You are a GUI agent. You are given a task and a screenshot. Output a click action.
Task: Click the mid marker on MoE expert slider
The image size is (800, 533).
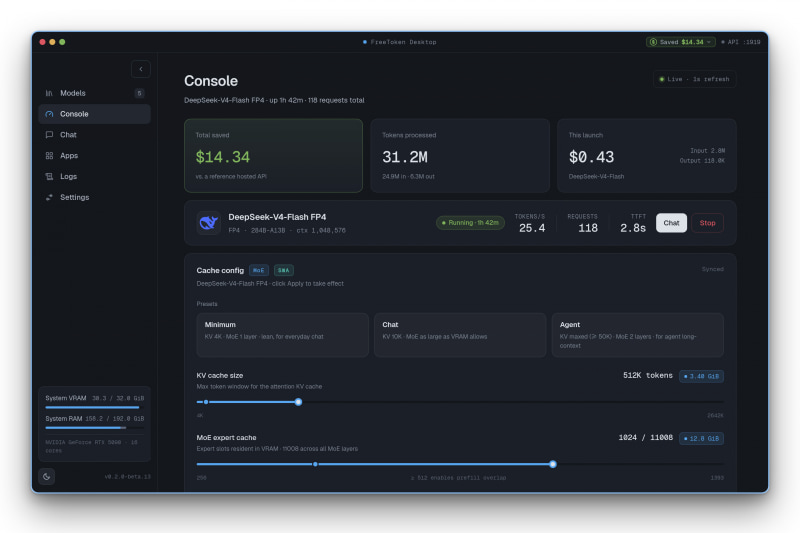click(315, 464)
